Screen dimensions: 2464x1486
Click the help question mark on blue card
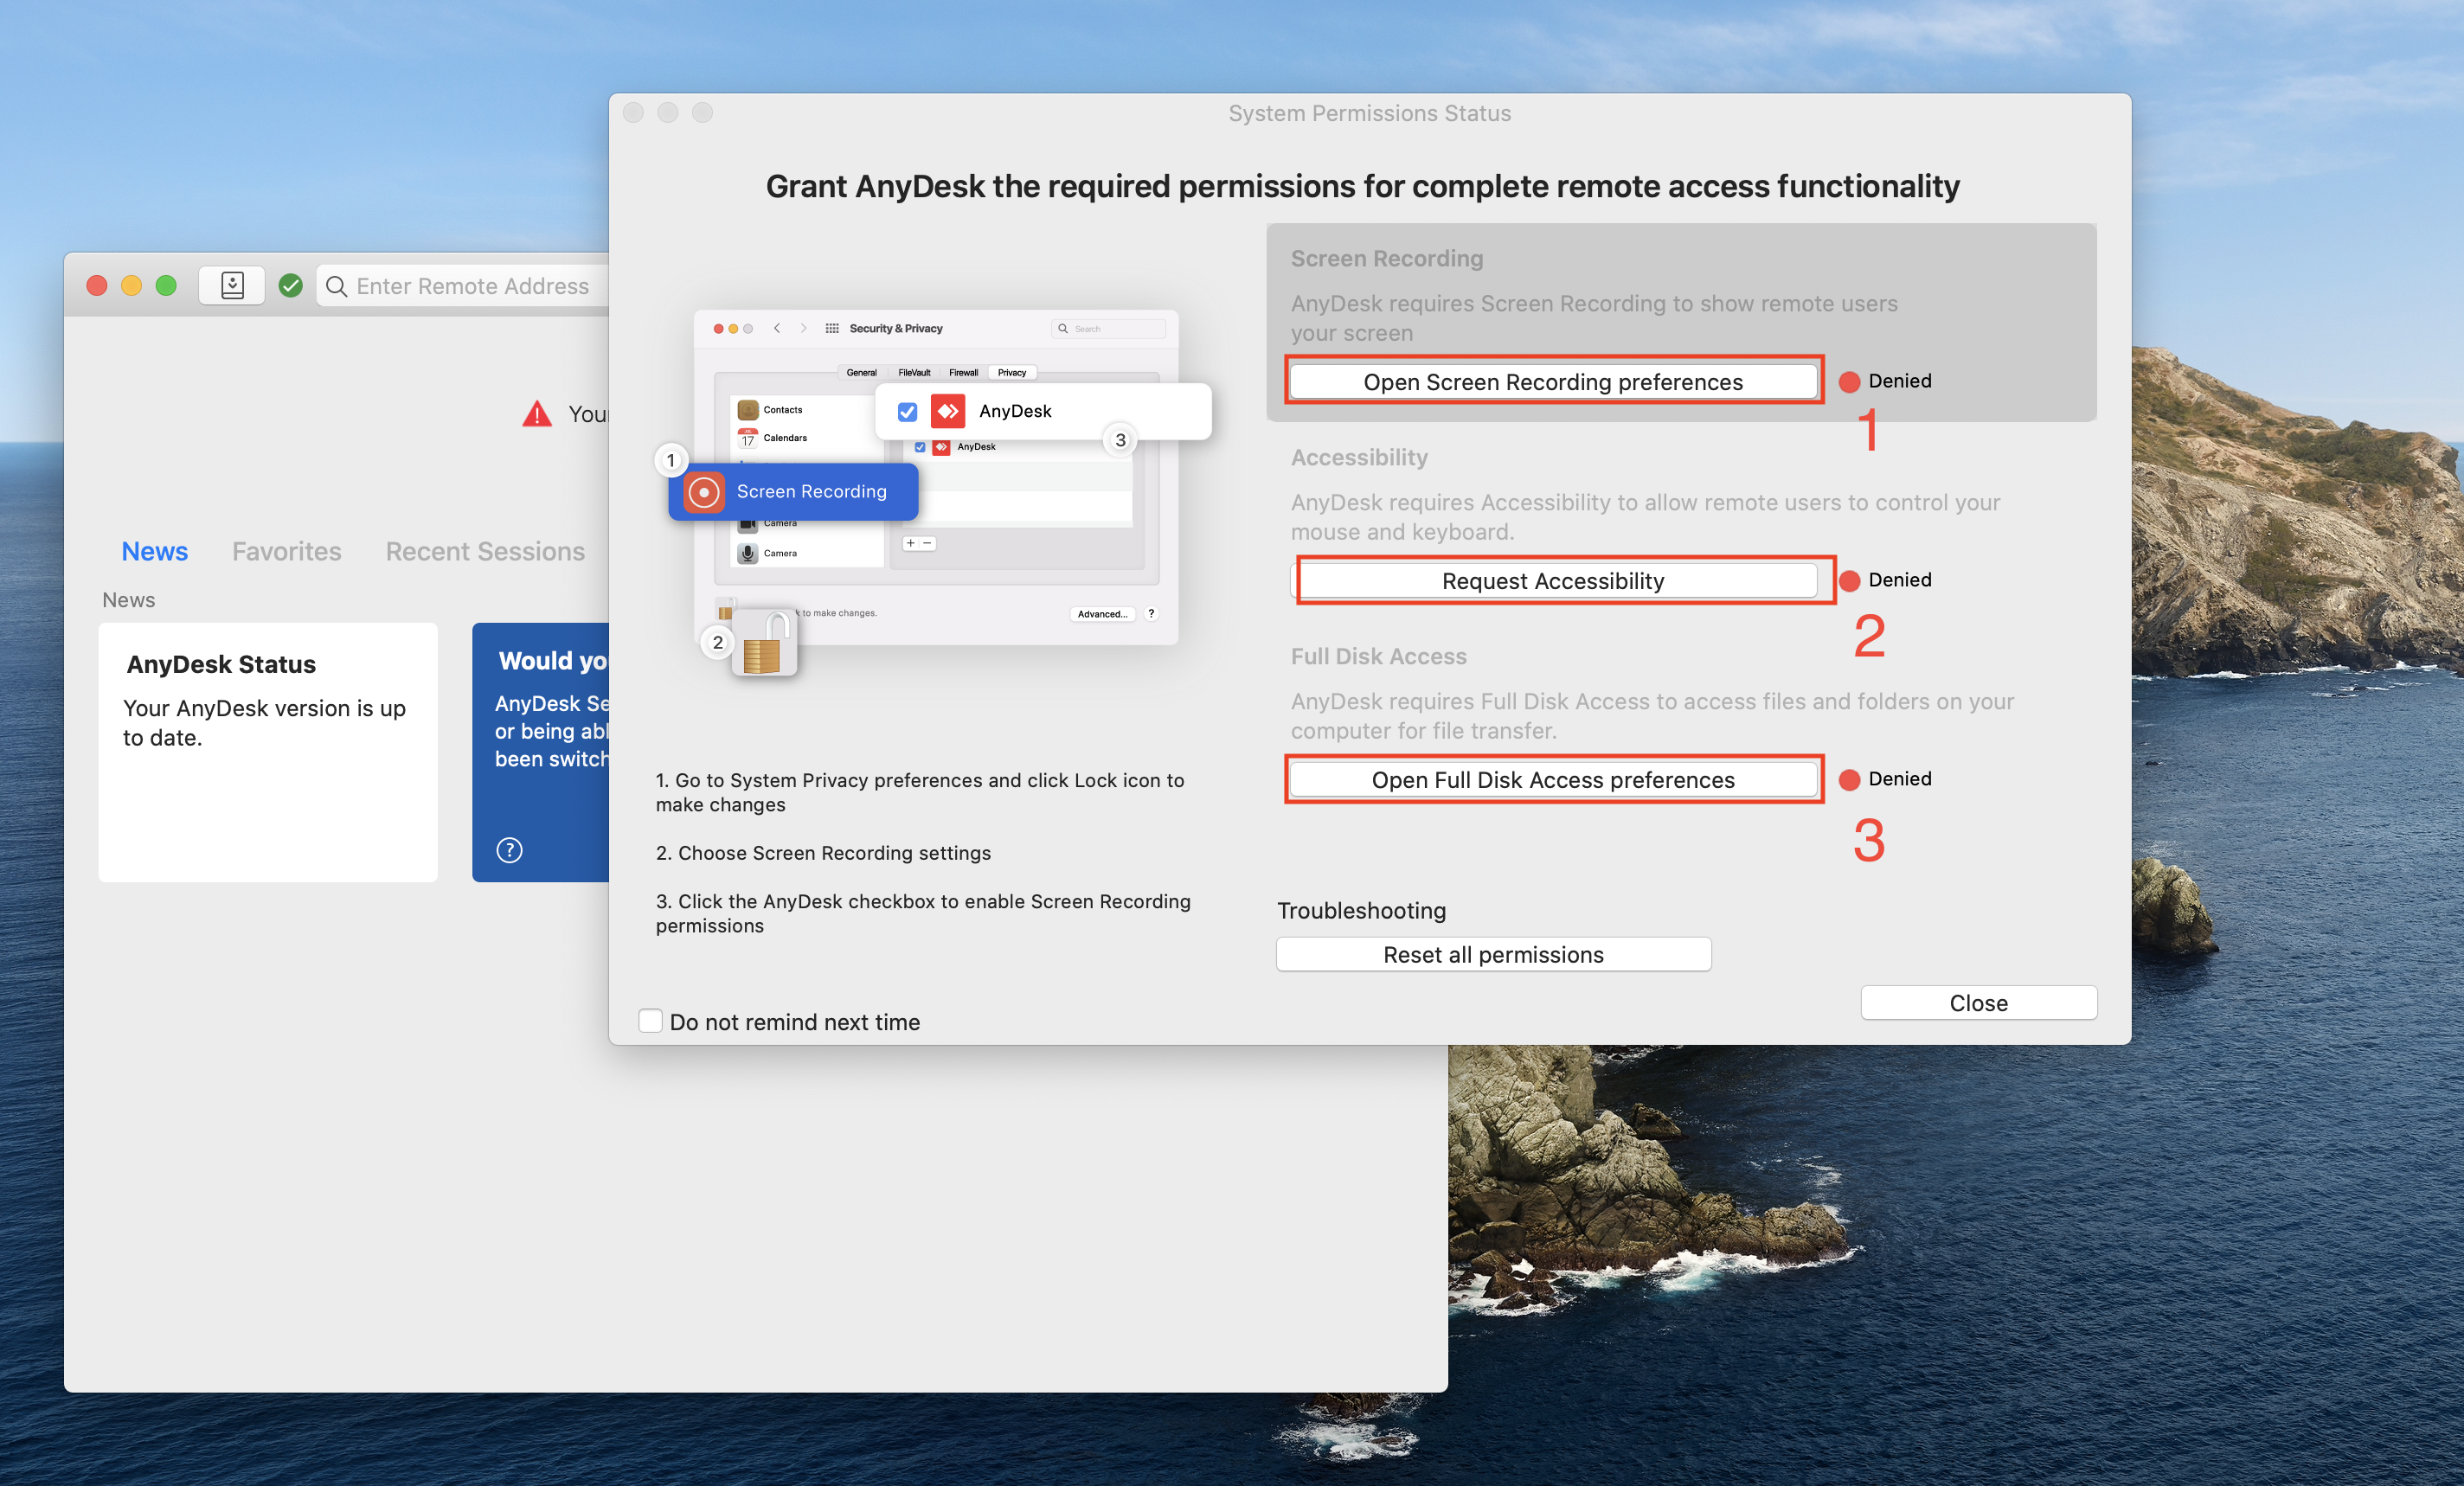(x=509, y=849)
